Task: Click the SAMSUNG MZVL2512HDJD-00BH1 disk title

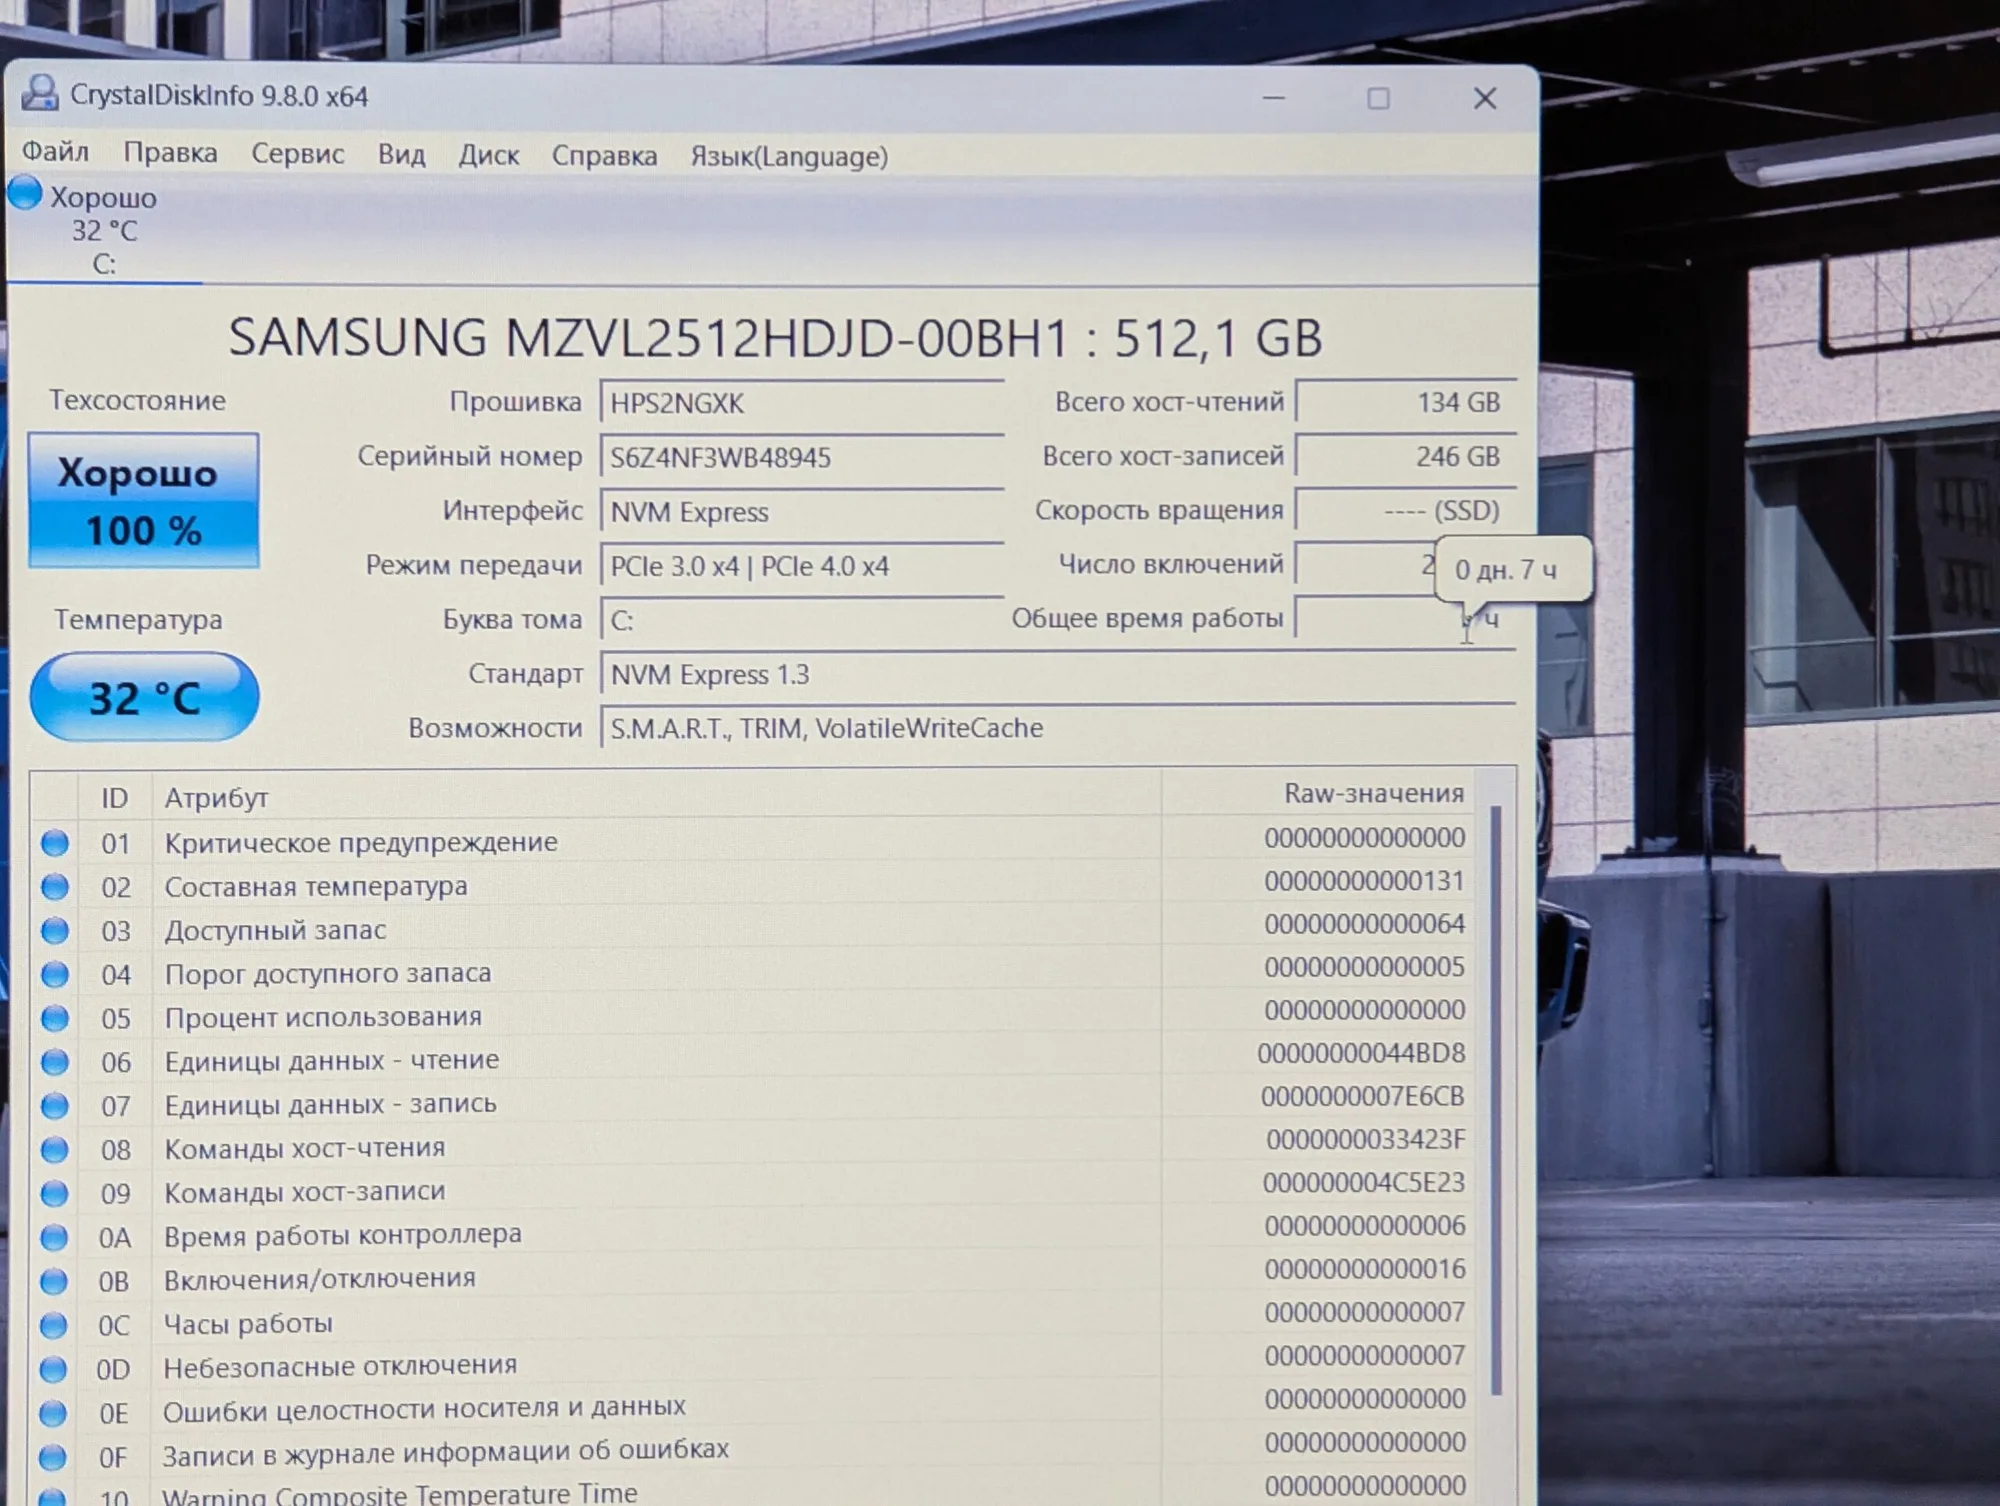Action: click(775, 337)
